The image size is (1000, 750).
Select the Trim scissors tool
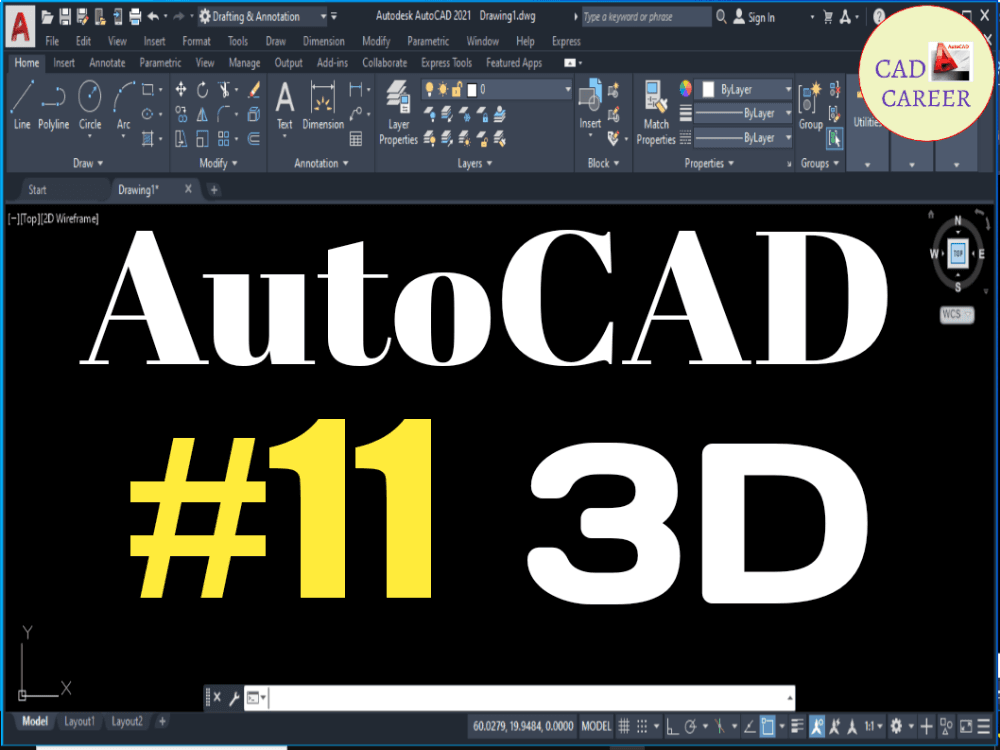point(224,90)
